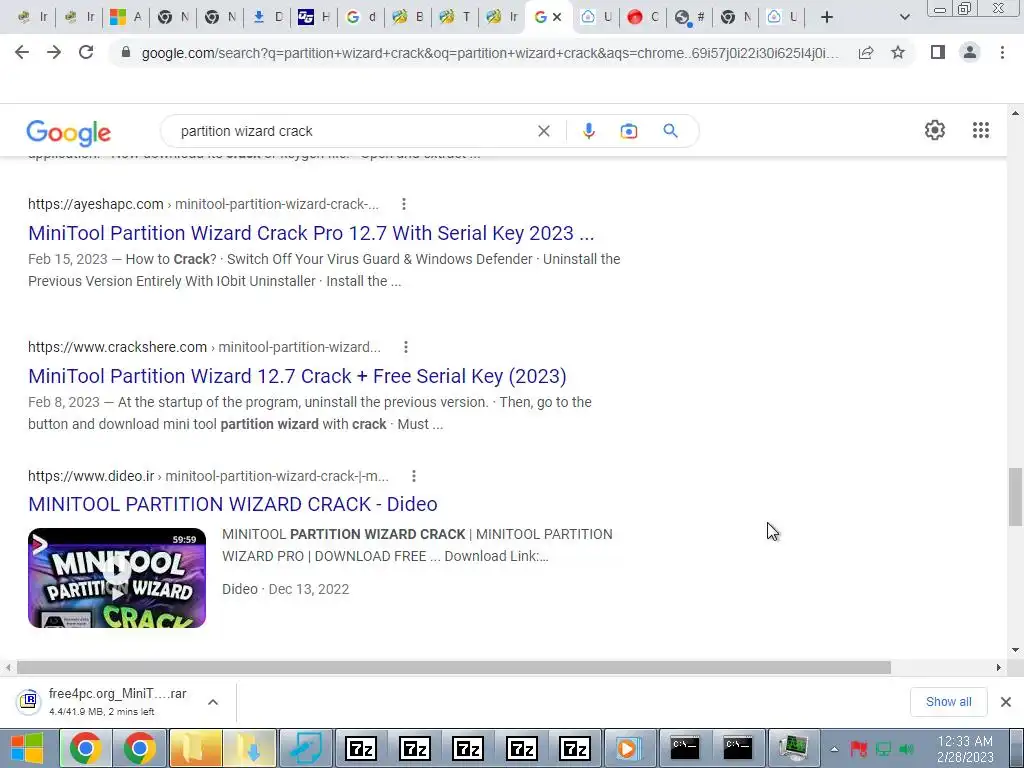
Task: Open MiniTool Partition Wizard Crack Pro 12.7 link
Action: click(311, 233)
